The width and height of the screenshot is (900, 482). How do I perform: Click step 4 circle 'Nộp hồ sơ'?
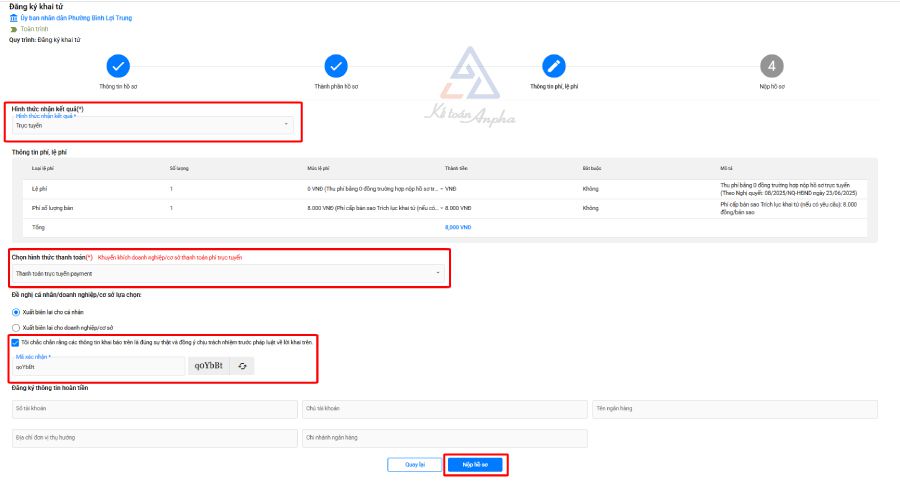771,66
